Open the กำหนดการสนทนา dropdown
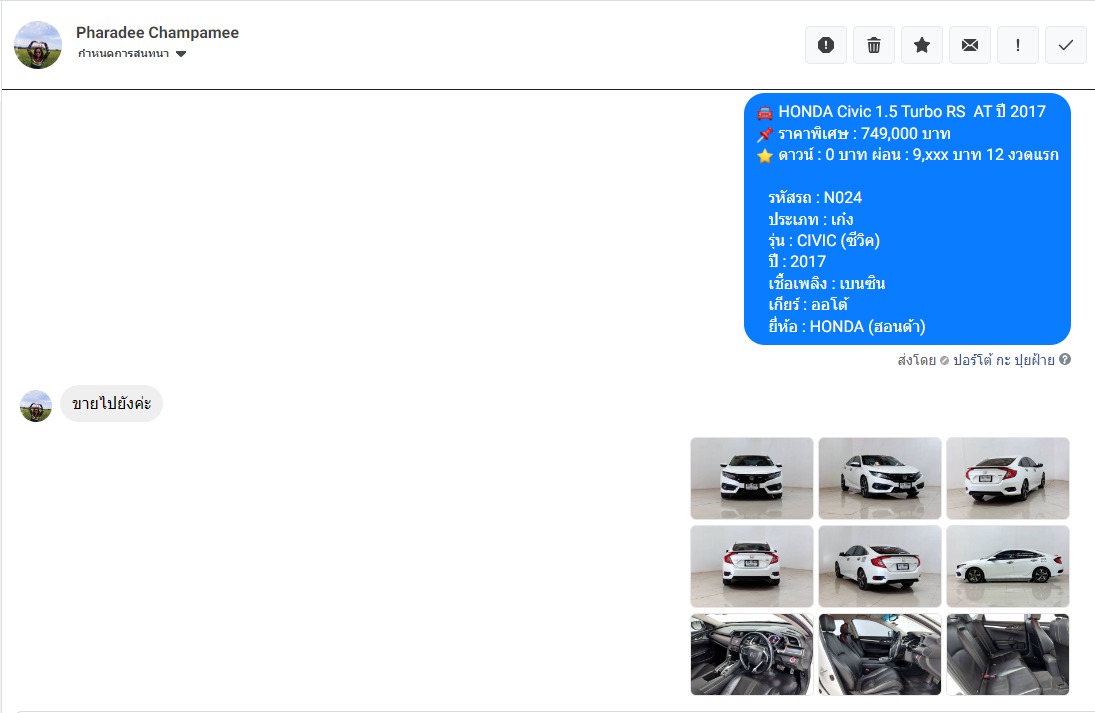1095x713 pixels. 132,54
